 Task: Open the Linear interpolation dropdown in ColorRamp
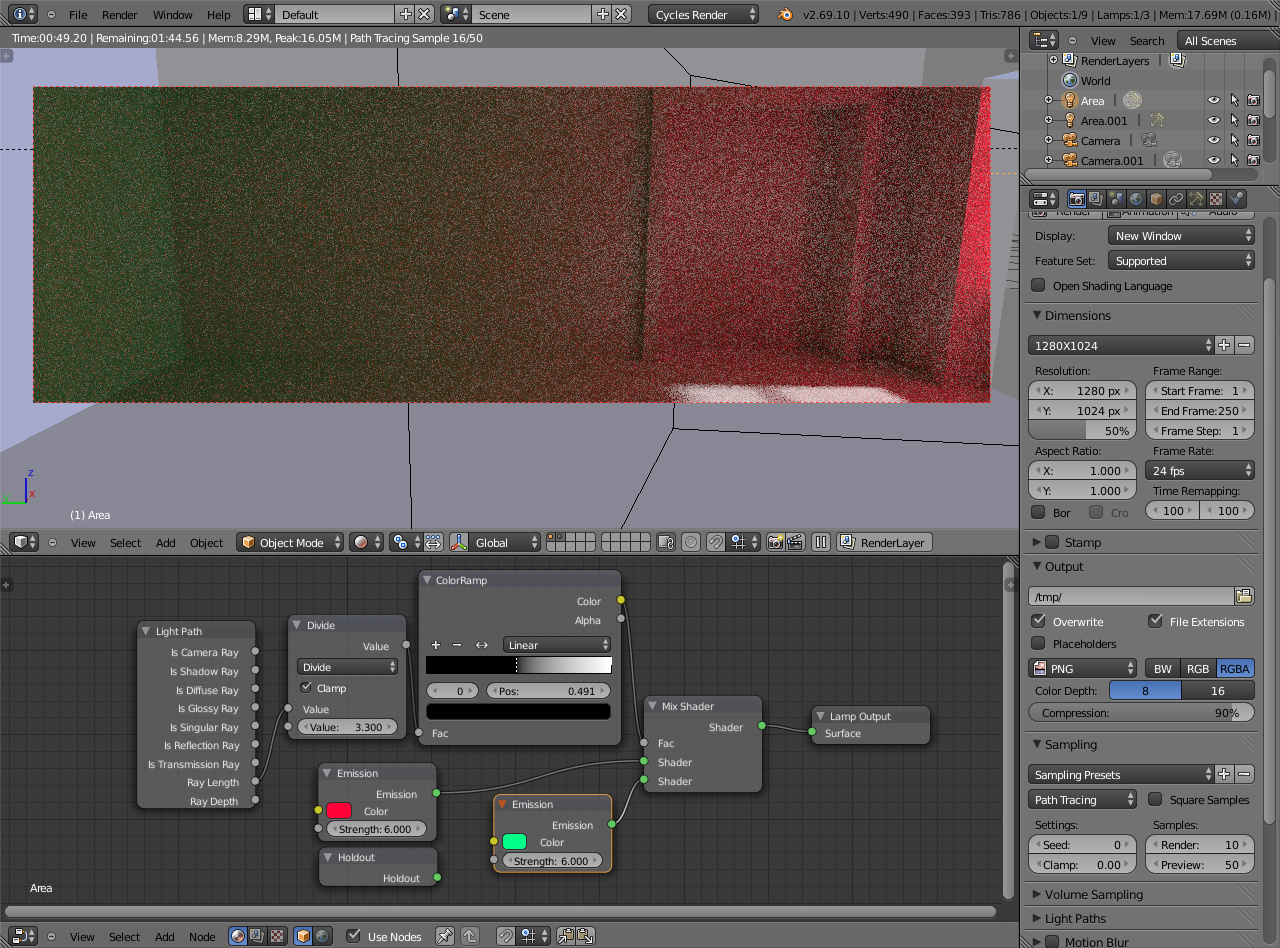click(557, 644)
